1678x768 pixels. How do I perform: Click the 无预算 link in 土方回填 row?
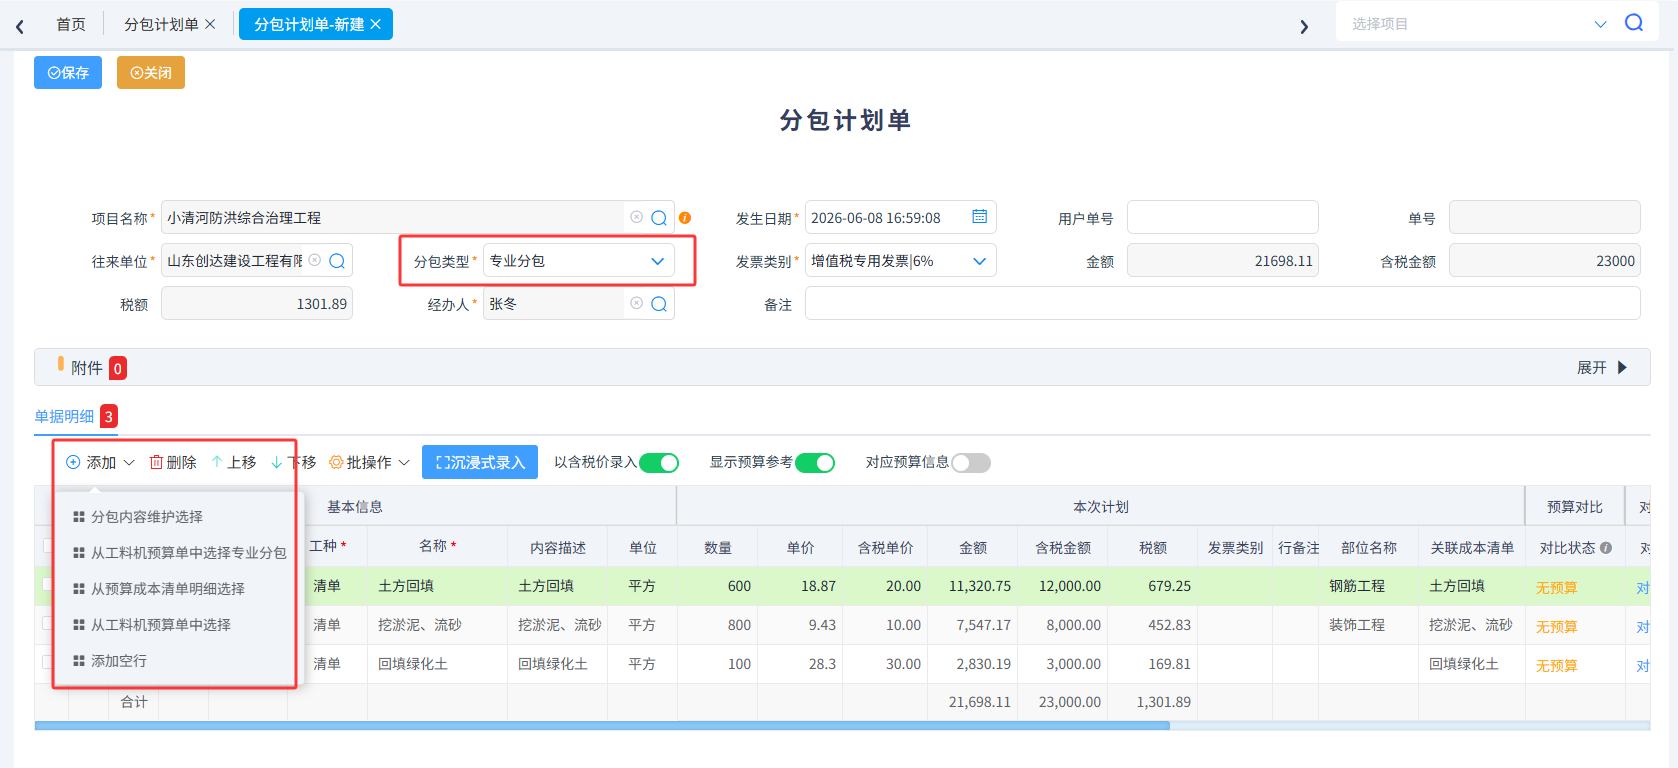[x=1556, y=588]
